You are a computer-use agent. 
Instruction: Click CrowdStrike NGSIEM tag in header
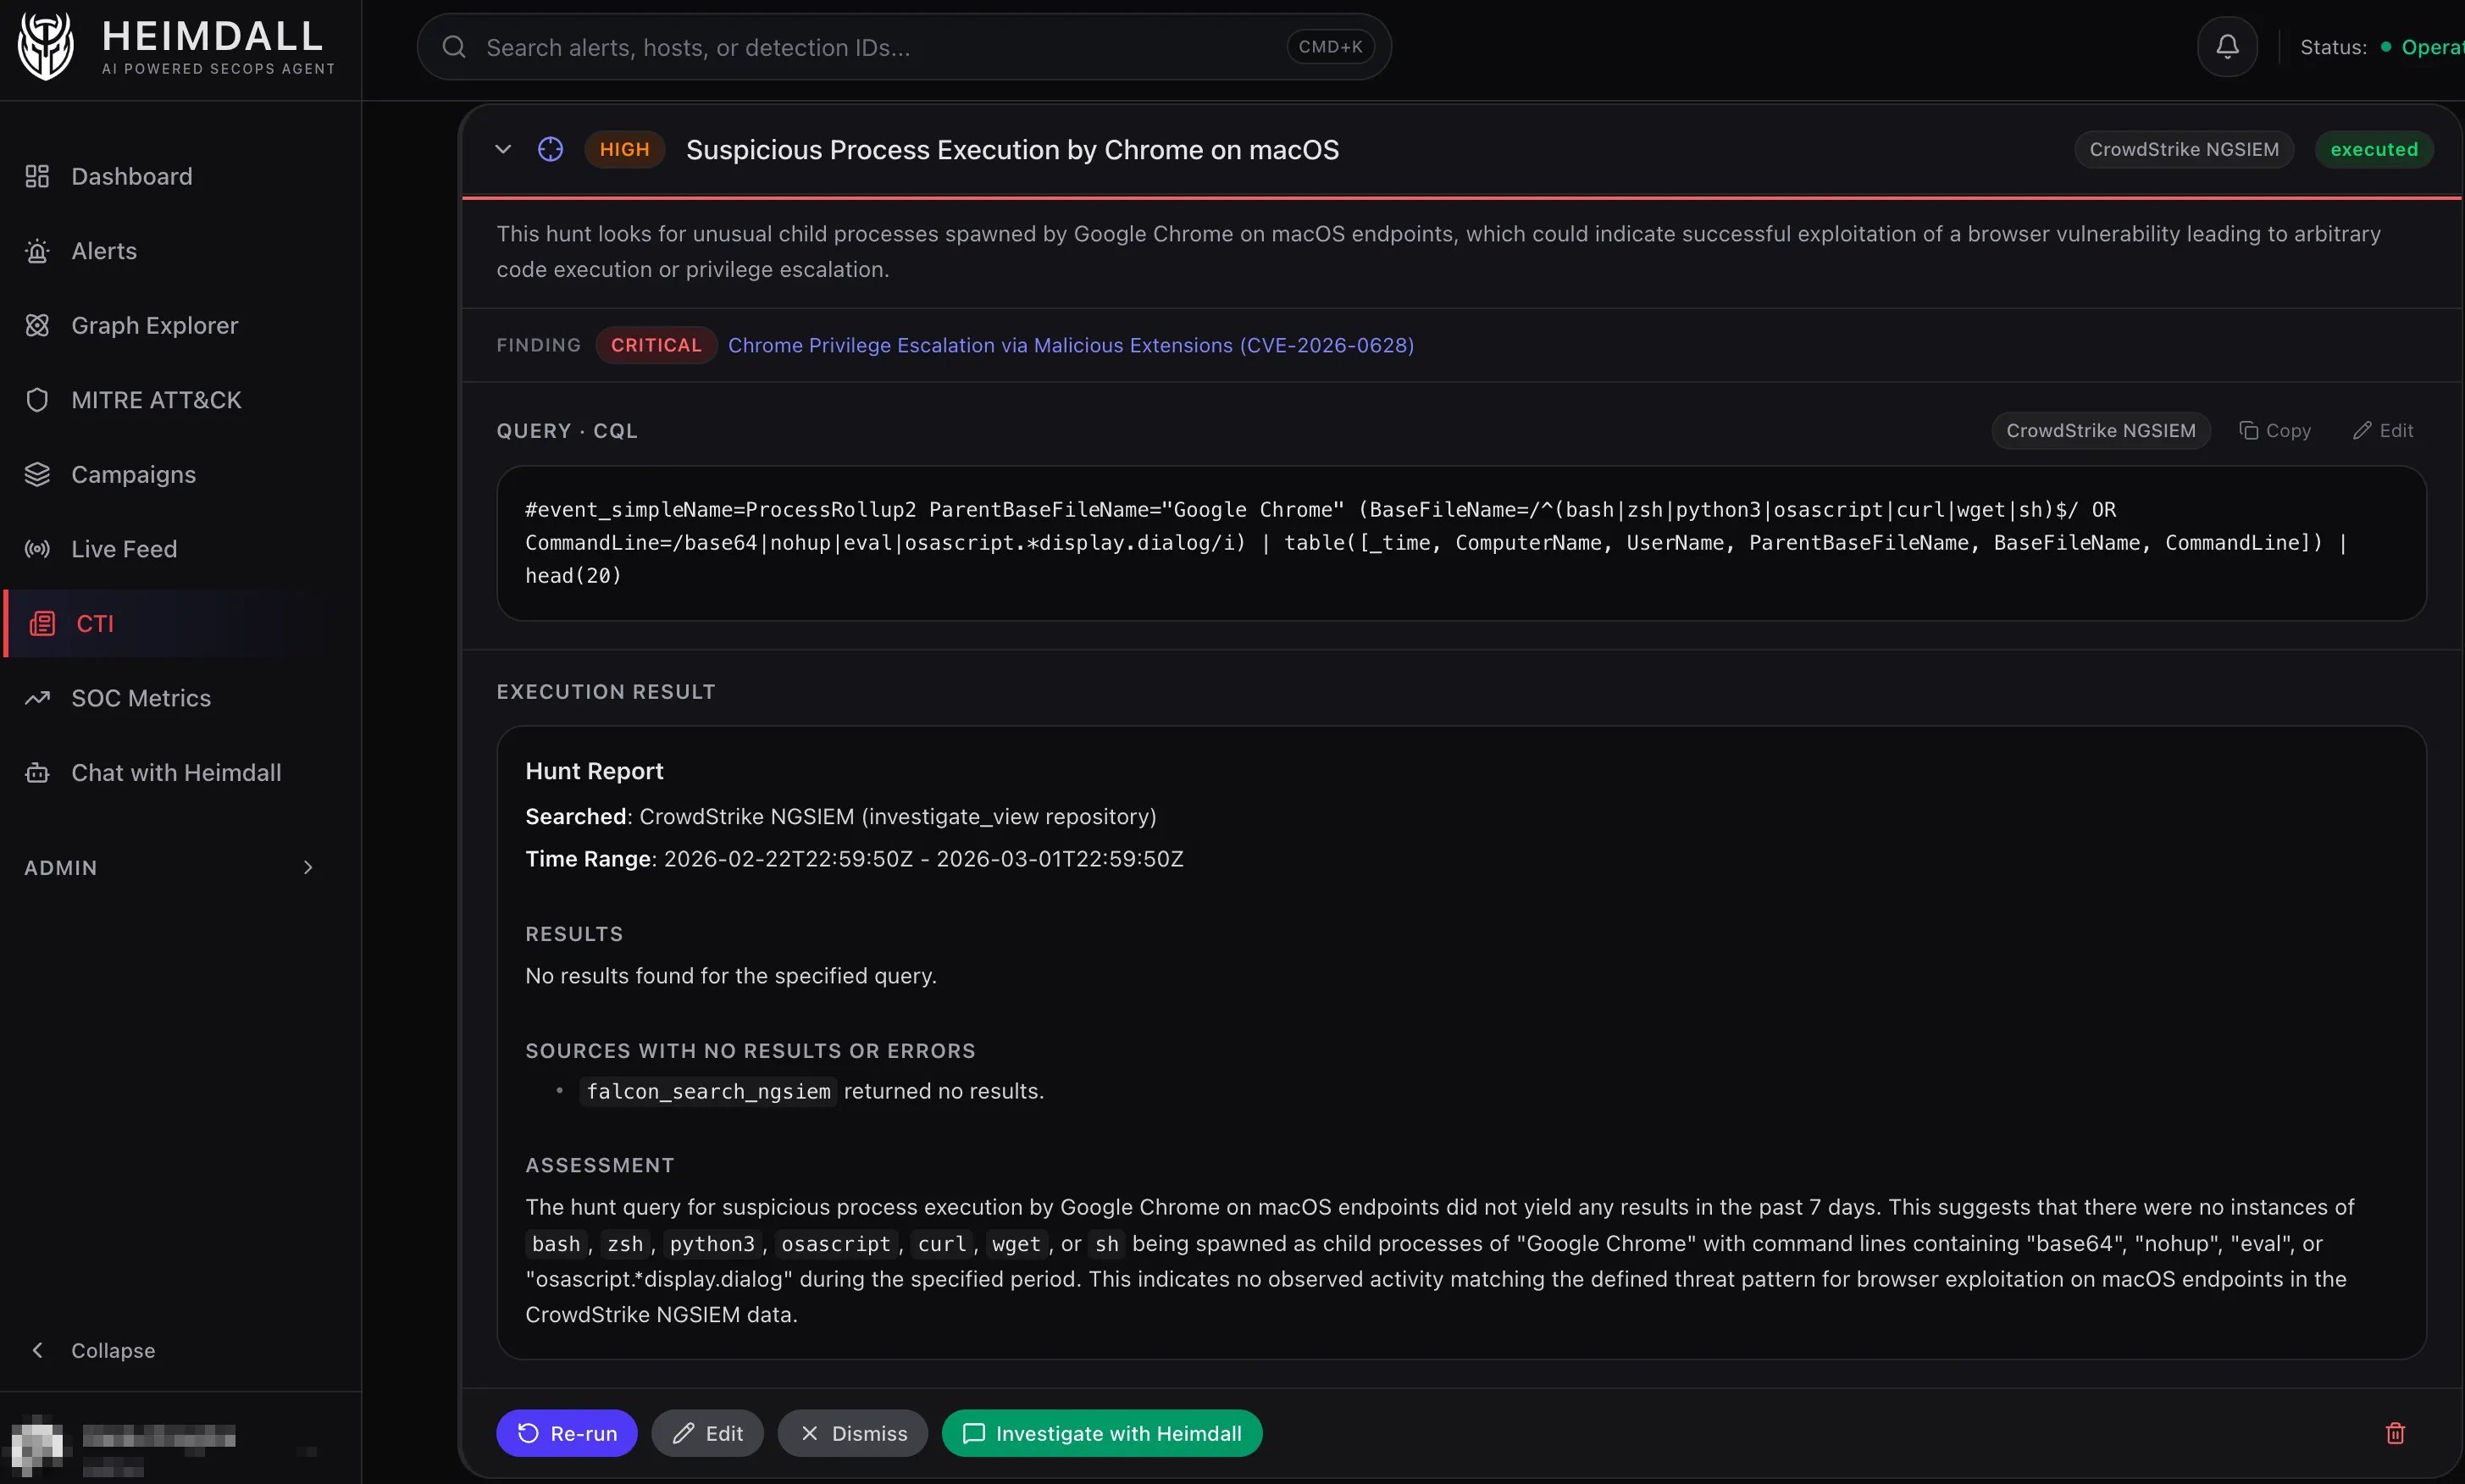(2184, 149)
